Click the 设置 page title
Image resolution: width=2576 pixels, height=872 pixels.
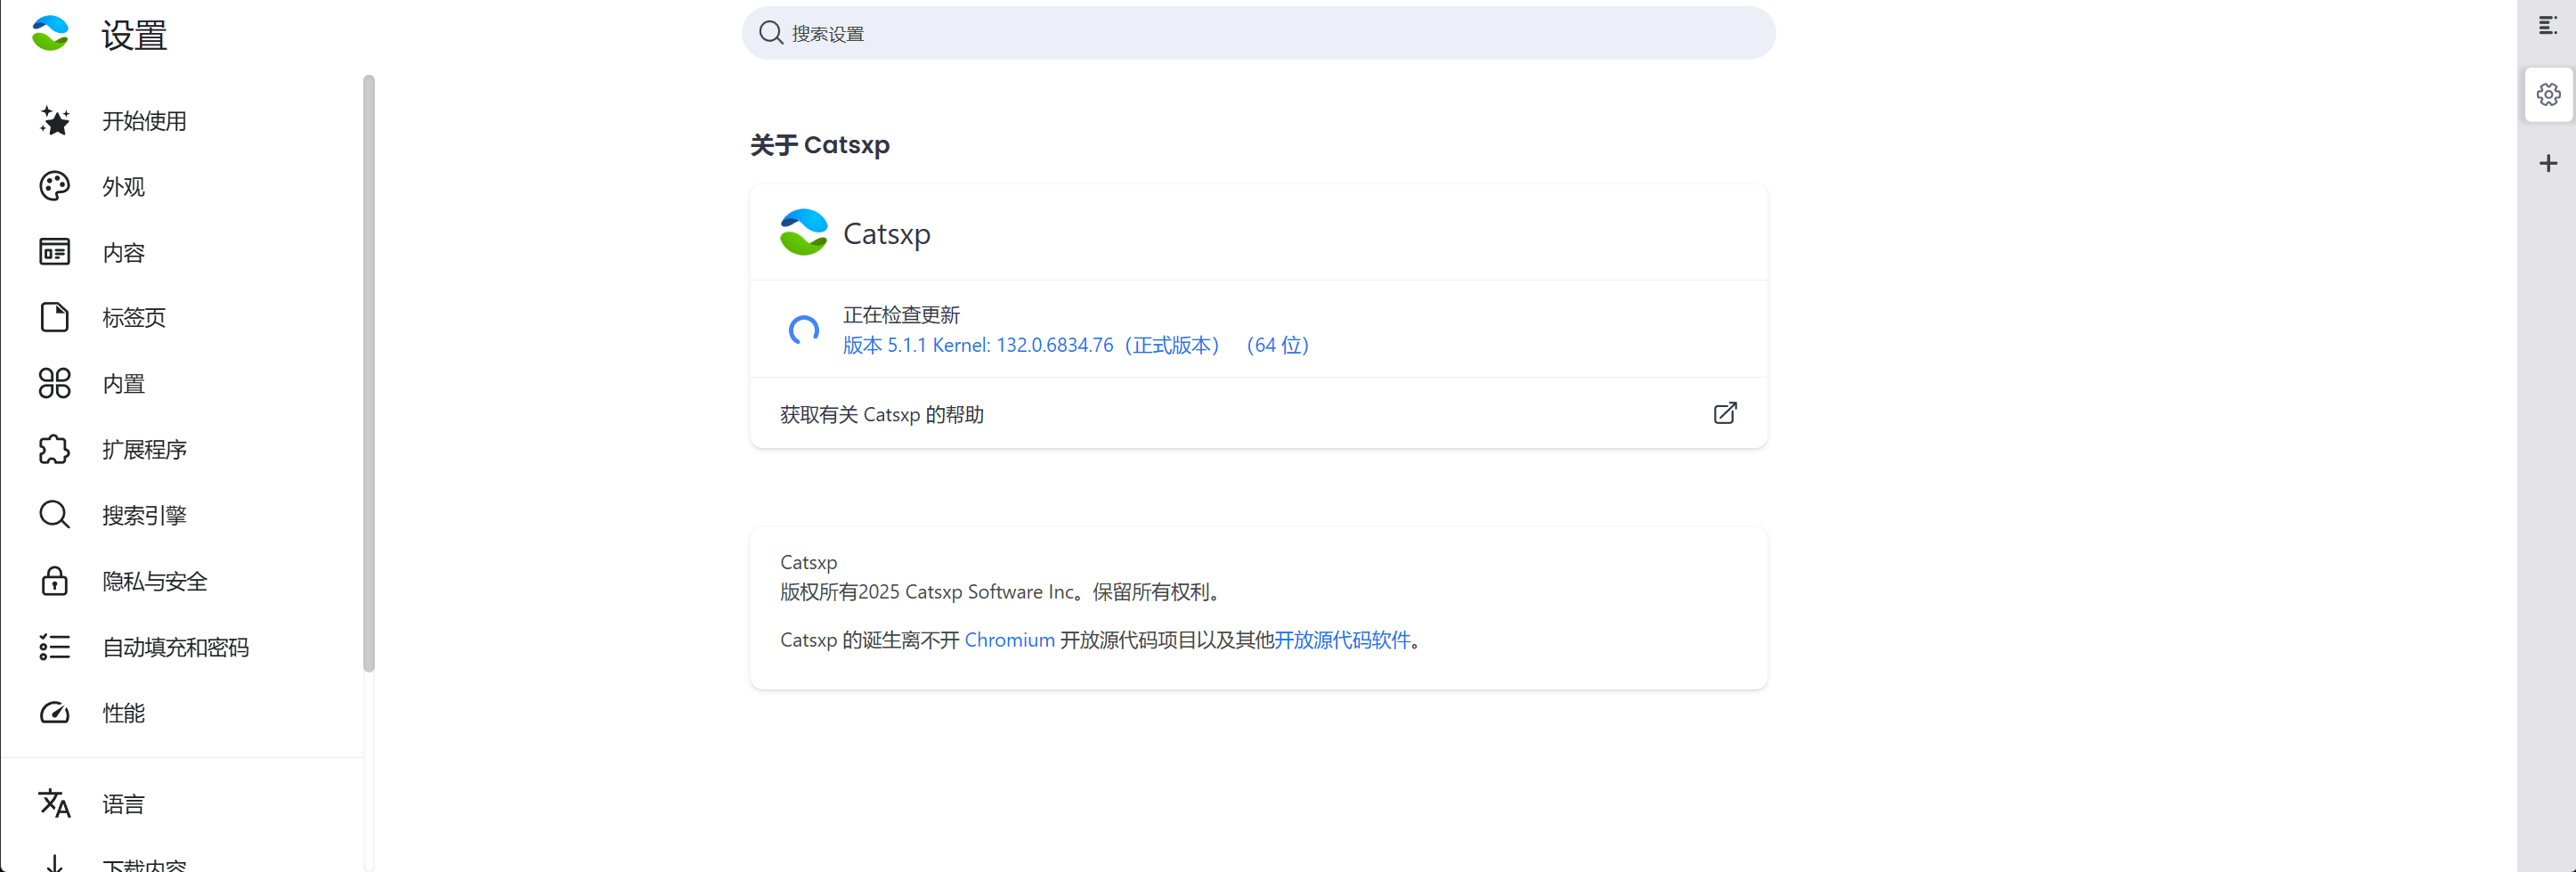pyautogui.click(x=134, y=35)
